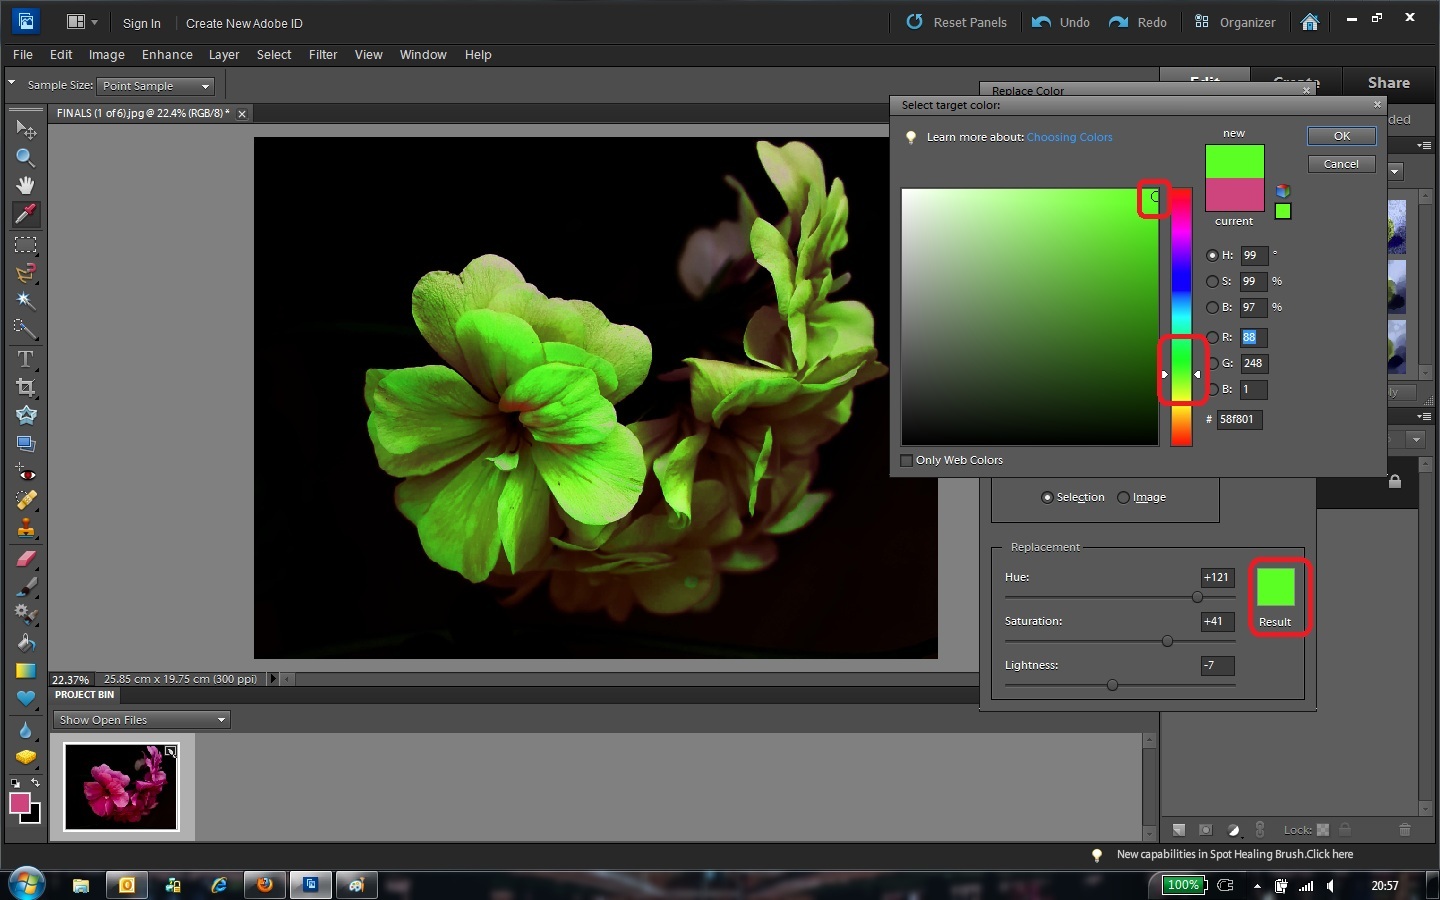Select the Crop tool
The image size is (1440, 900).
25,386
